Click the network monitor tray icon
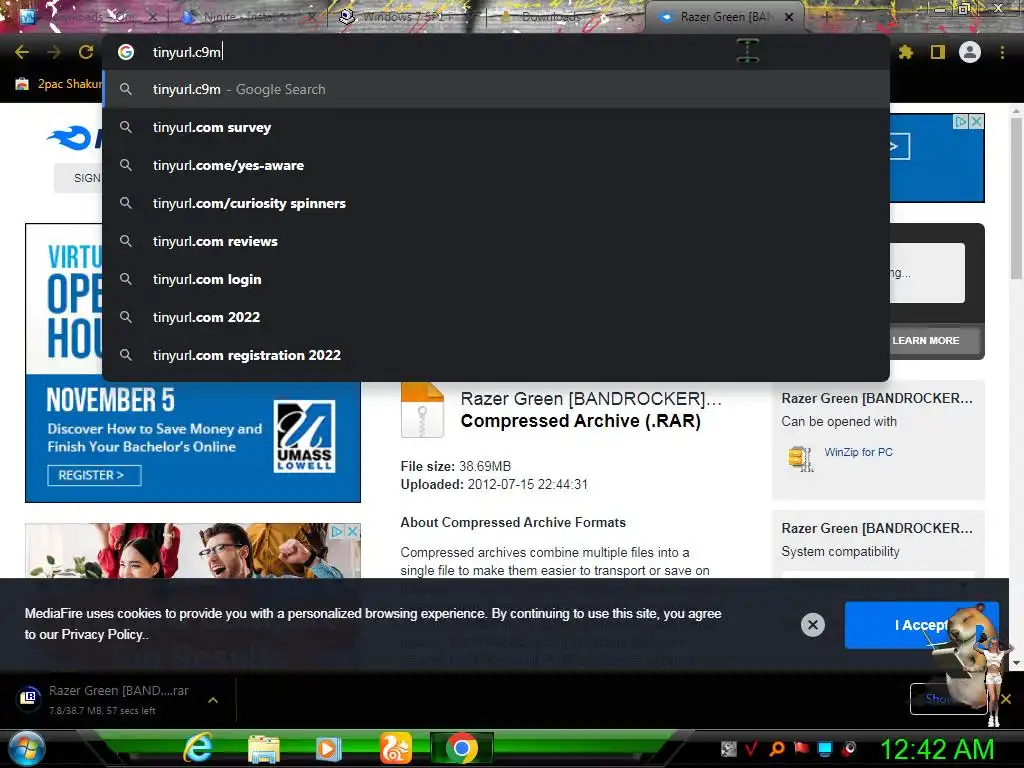This screenshot has height=768, width=1024. point(825,748)
